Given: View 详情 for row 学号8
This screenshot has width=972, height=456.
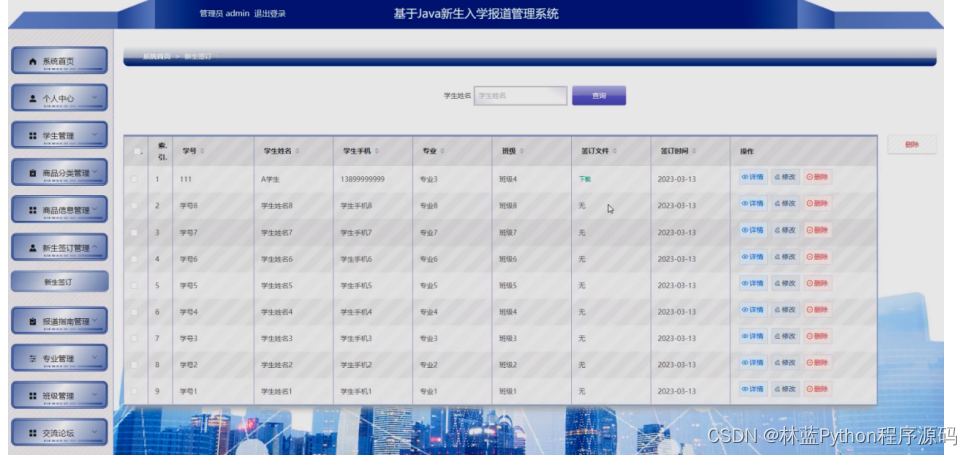Looking at the screenshot, I should point(753,203).
